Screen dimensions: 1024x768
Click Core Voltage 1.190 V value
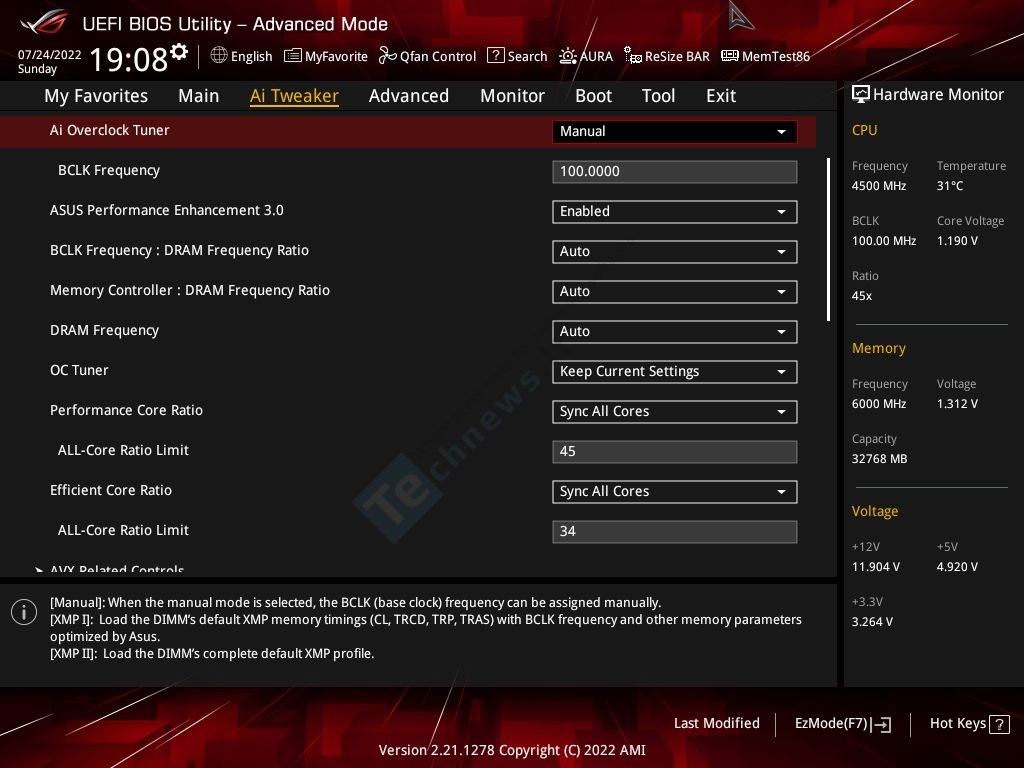pos(957,241)
